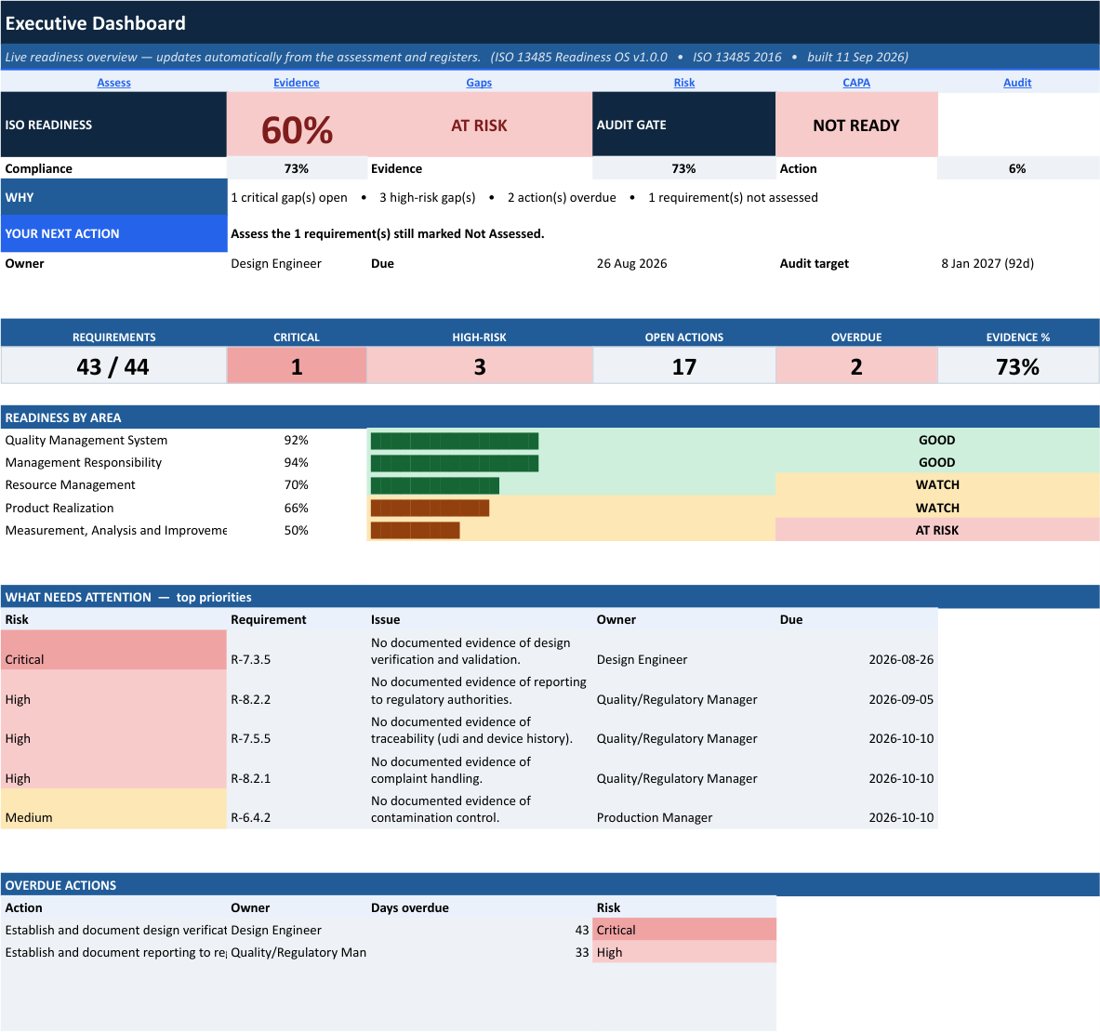Click the Overdue count value 2

[x=856, y=367]
